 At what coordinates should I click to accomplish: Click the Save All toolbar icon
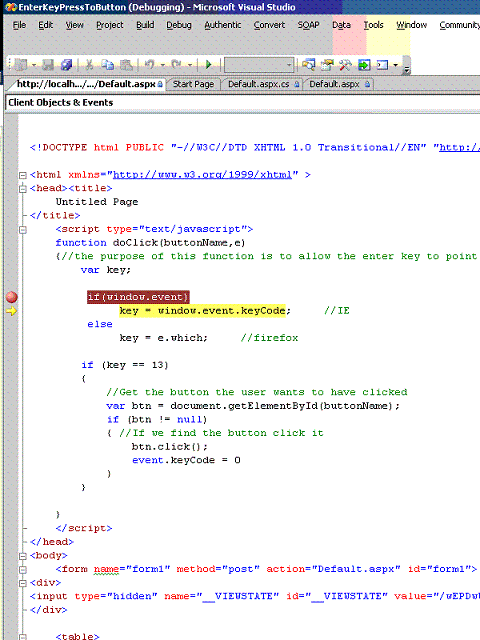click(66, 65)
